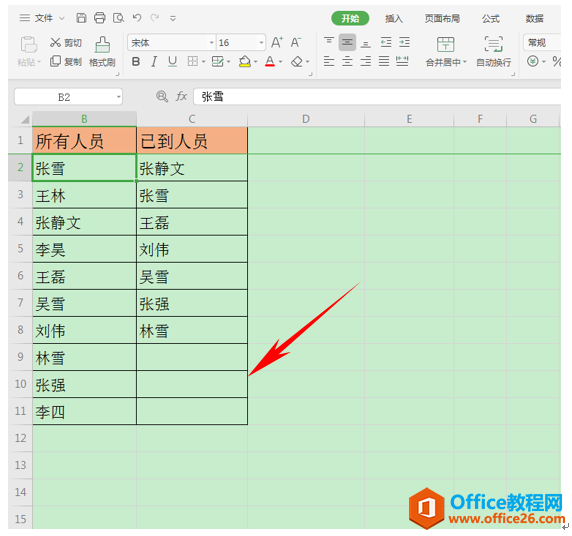
Task: Expand quick access toolbar customization arrow
Action: tap(173, 18)
